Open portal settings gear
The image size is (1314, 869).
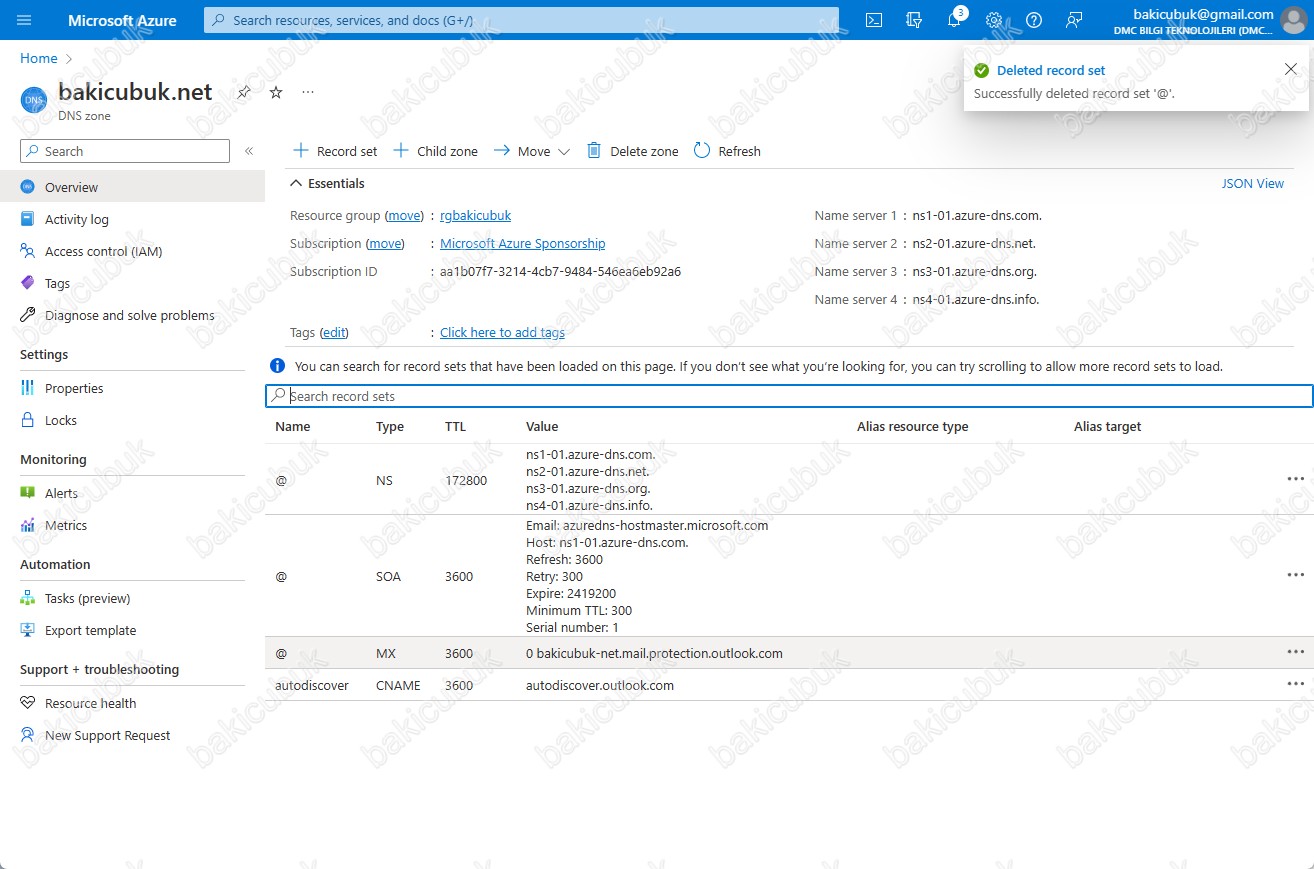tap(994, 20)
